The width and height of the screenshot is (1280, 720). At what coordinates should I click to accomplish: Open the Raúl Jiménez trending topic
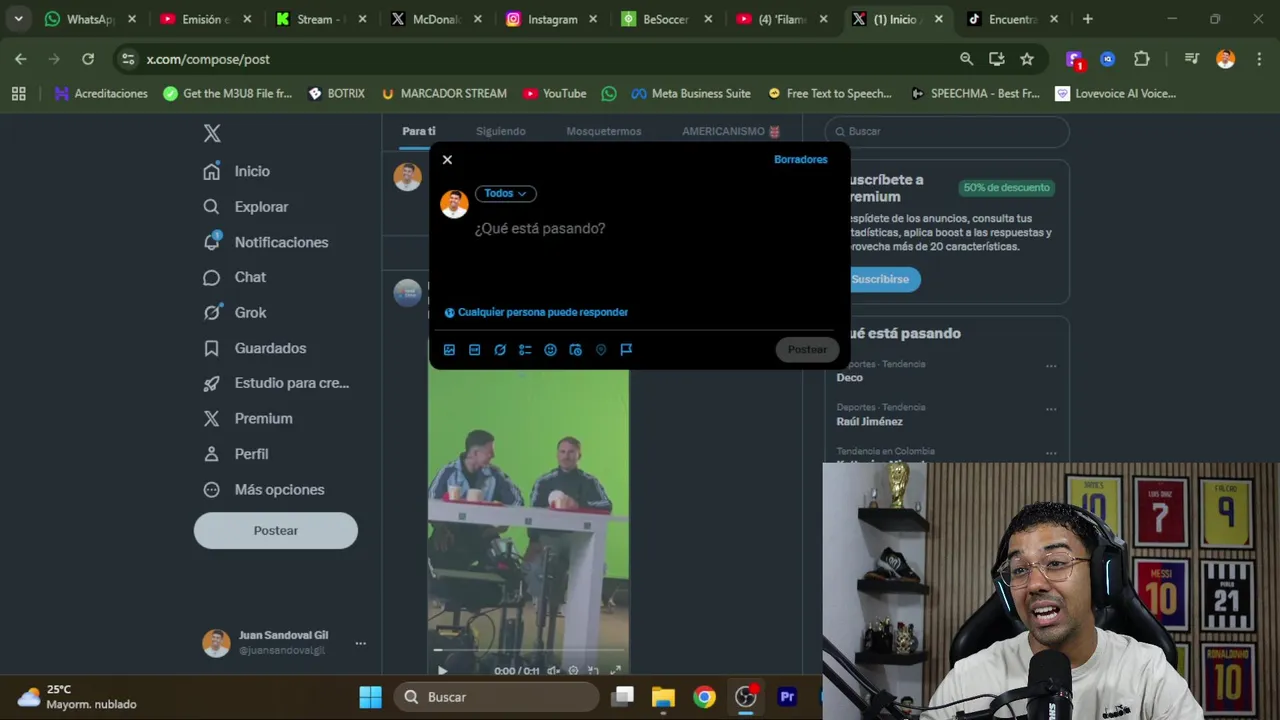coord(870,421)
